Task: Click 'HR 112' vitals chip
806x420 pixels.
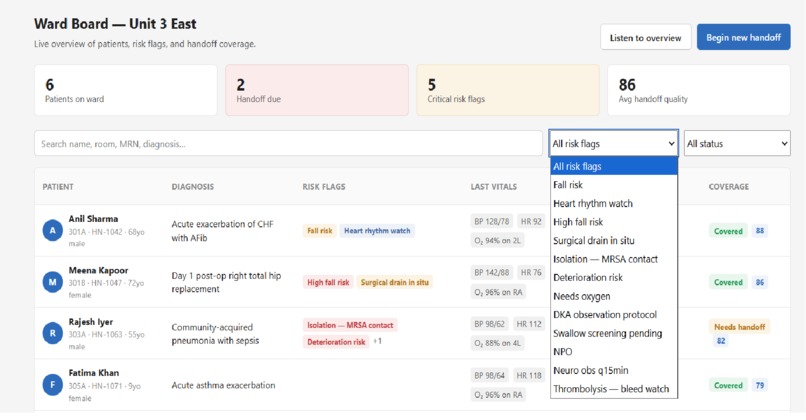Action: click(529, 324)
